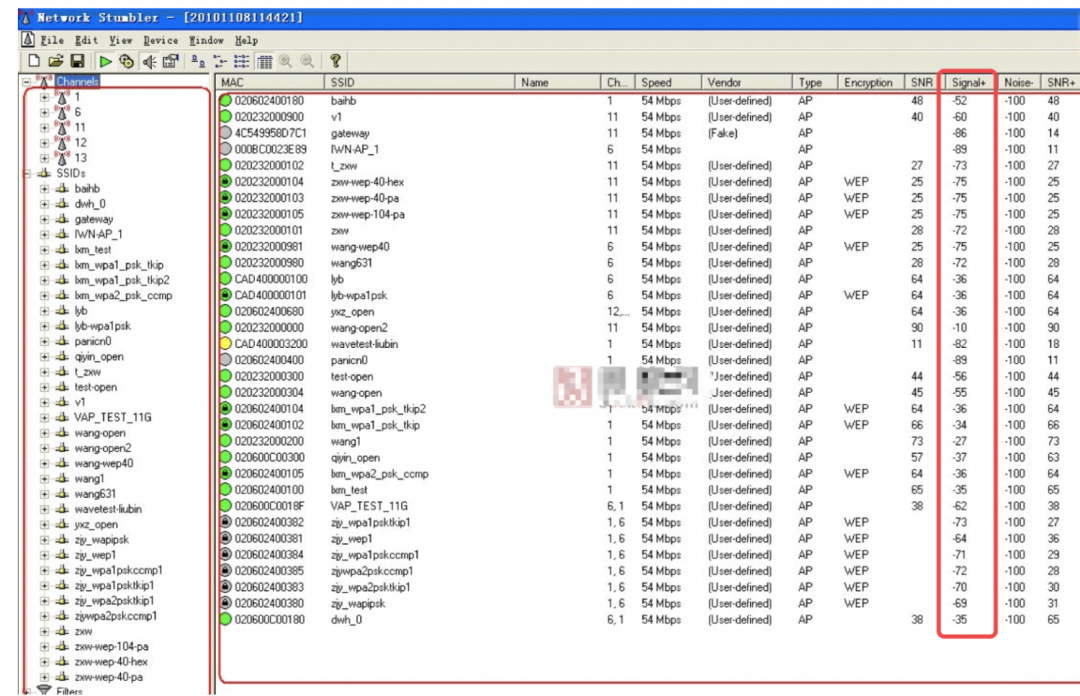This screenshot has width=1080, height=696.
Task: Select the IWN-AP_1 SSID cell in list
Action: (x=355, y=150)
